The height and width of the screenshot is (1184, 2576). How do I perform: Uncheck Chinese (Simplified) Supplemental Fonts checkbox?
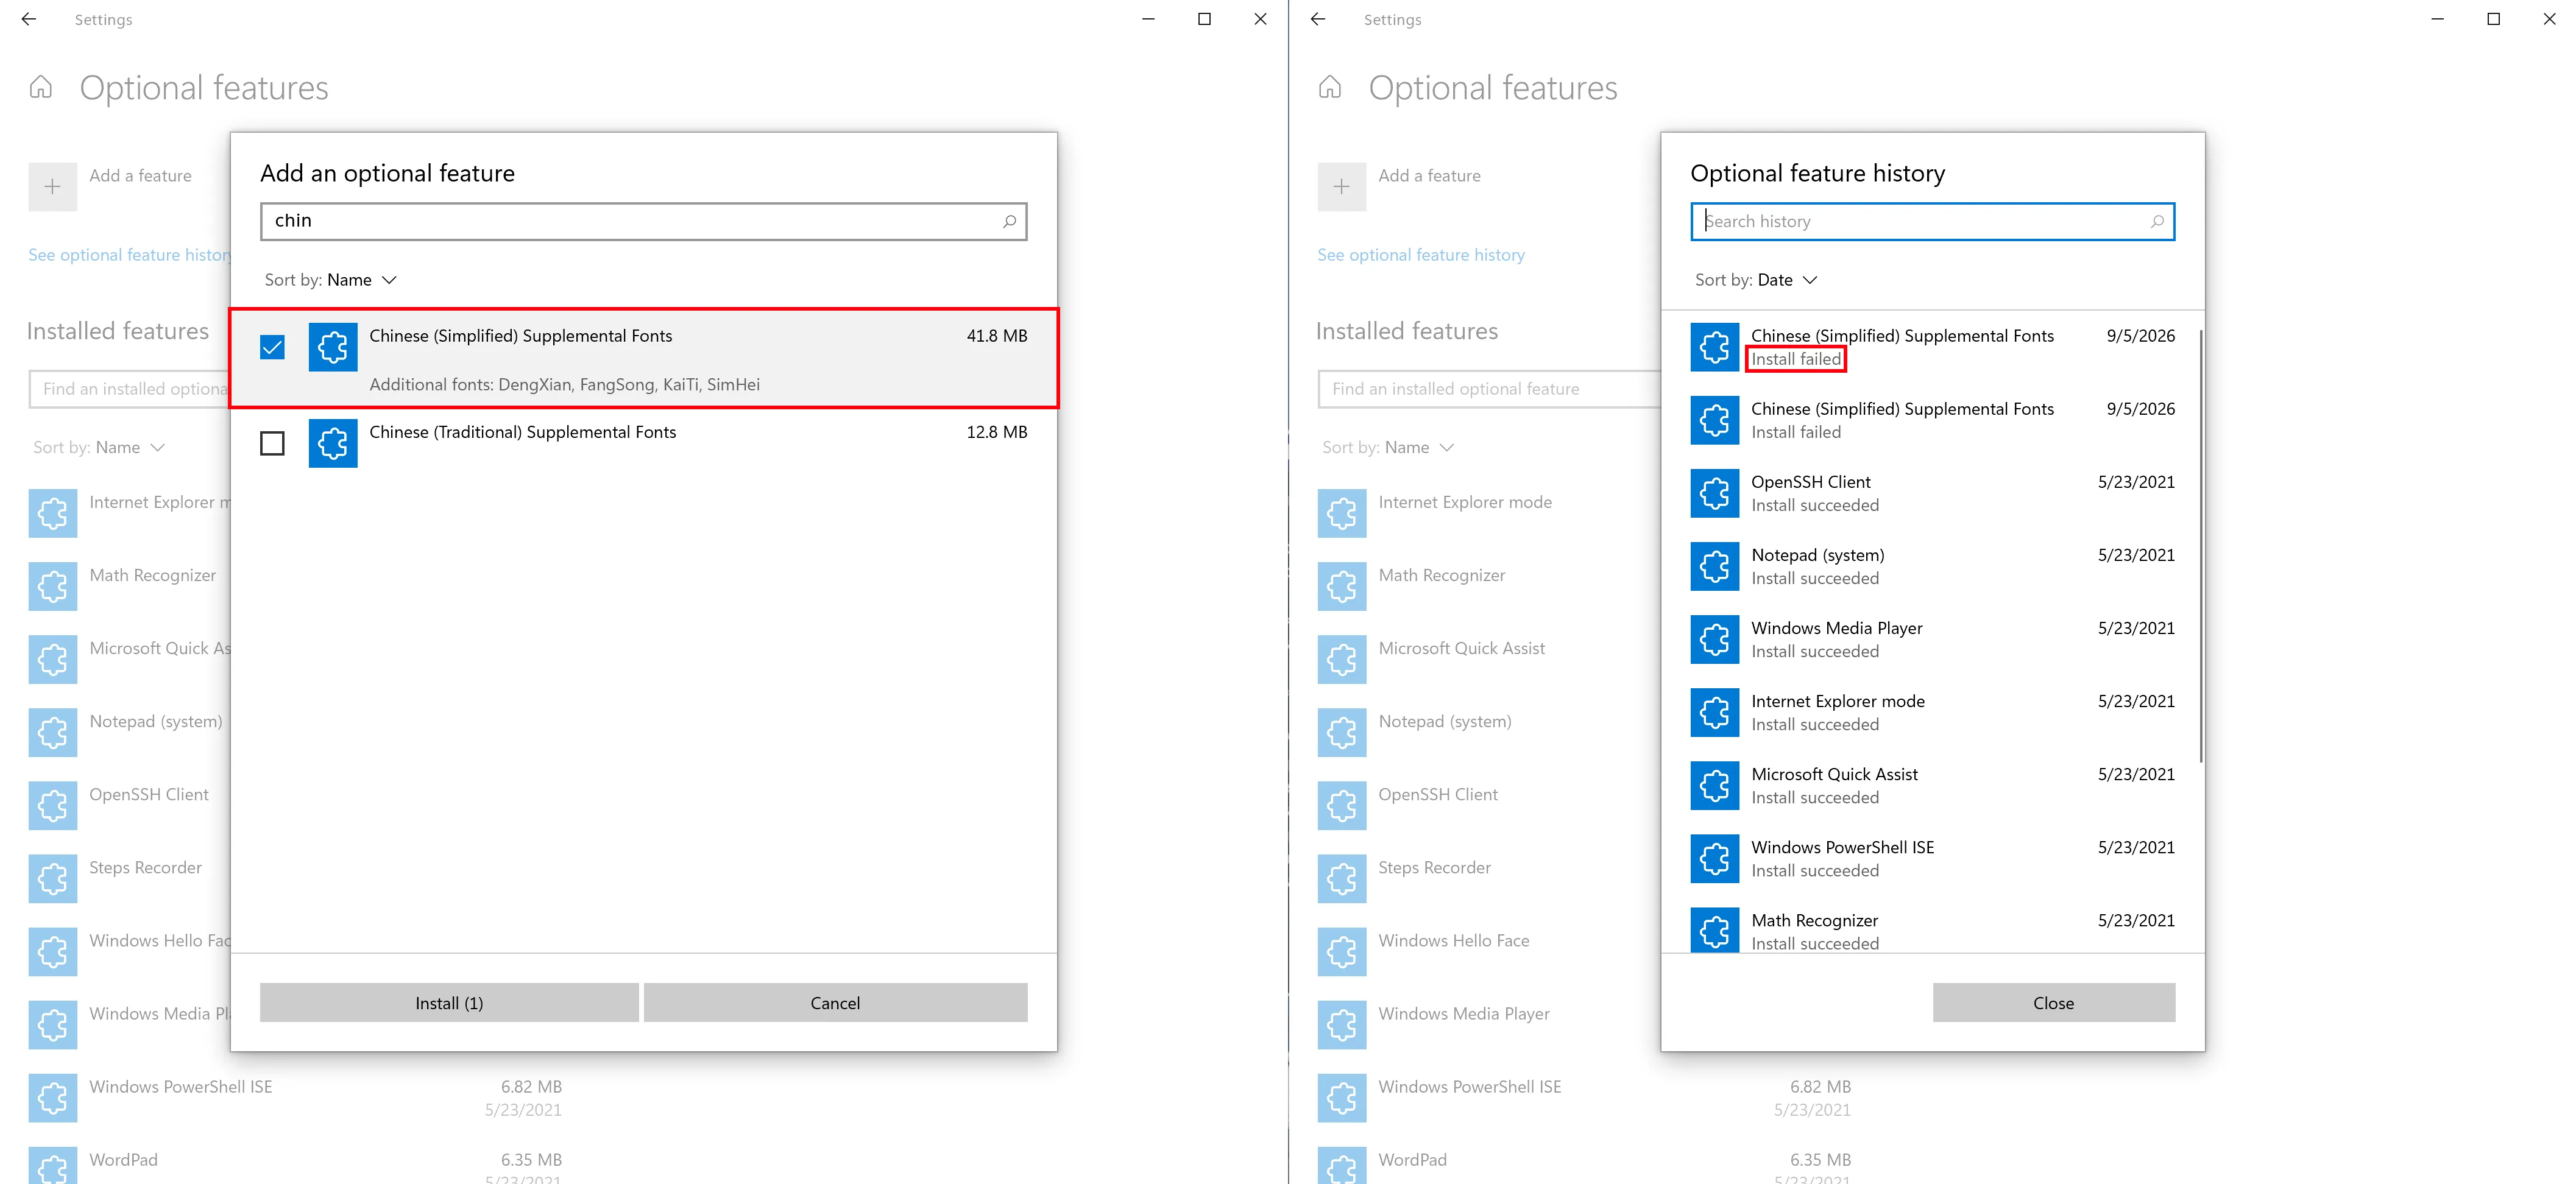tap(272, 347)
